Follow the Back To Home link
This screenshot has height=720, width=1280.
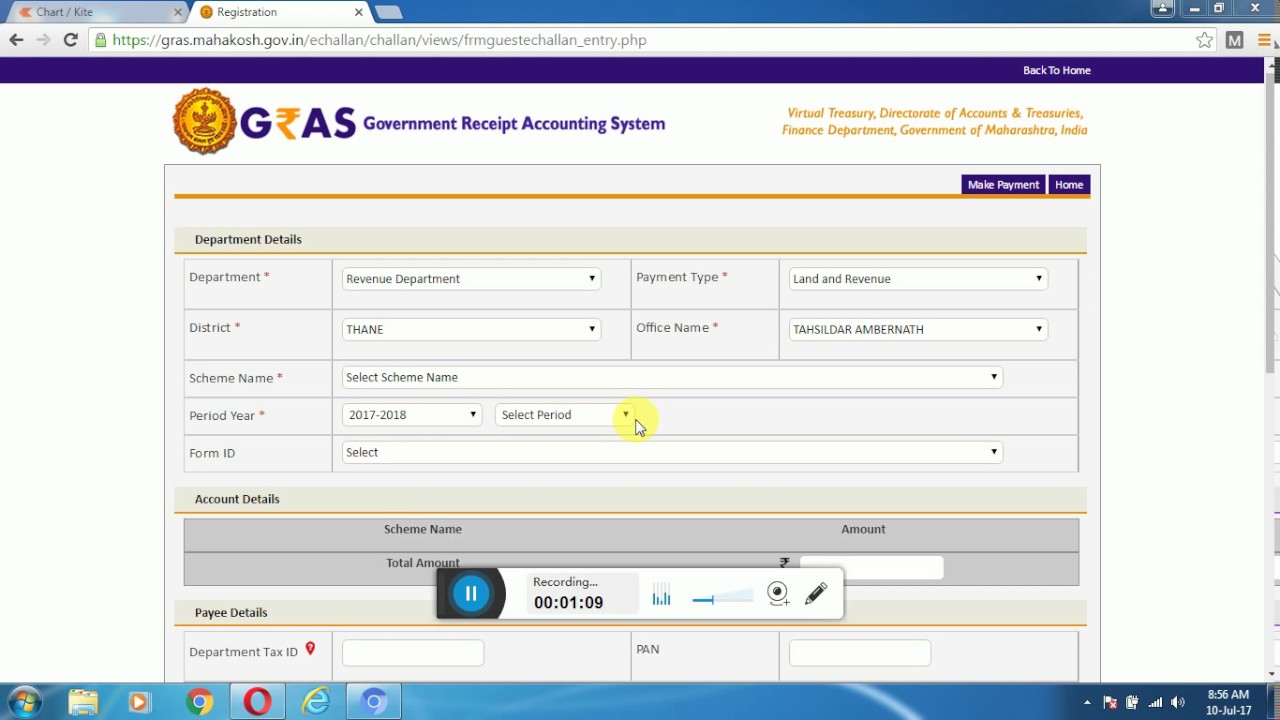(1056, 70)
